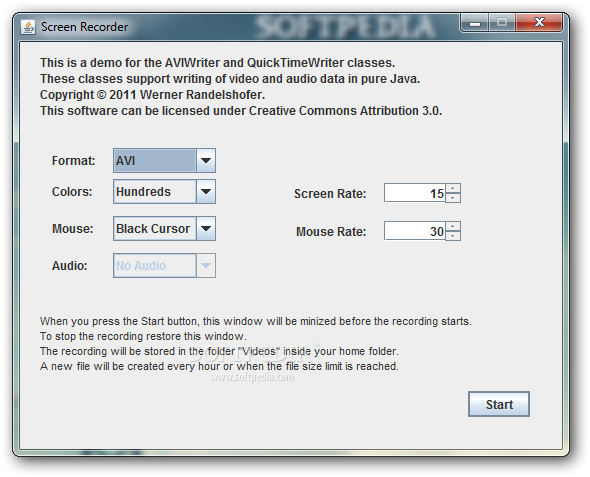Increase Screen Rate with up arrow

pyautogui.click(x=453, y=188)
